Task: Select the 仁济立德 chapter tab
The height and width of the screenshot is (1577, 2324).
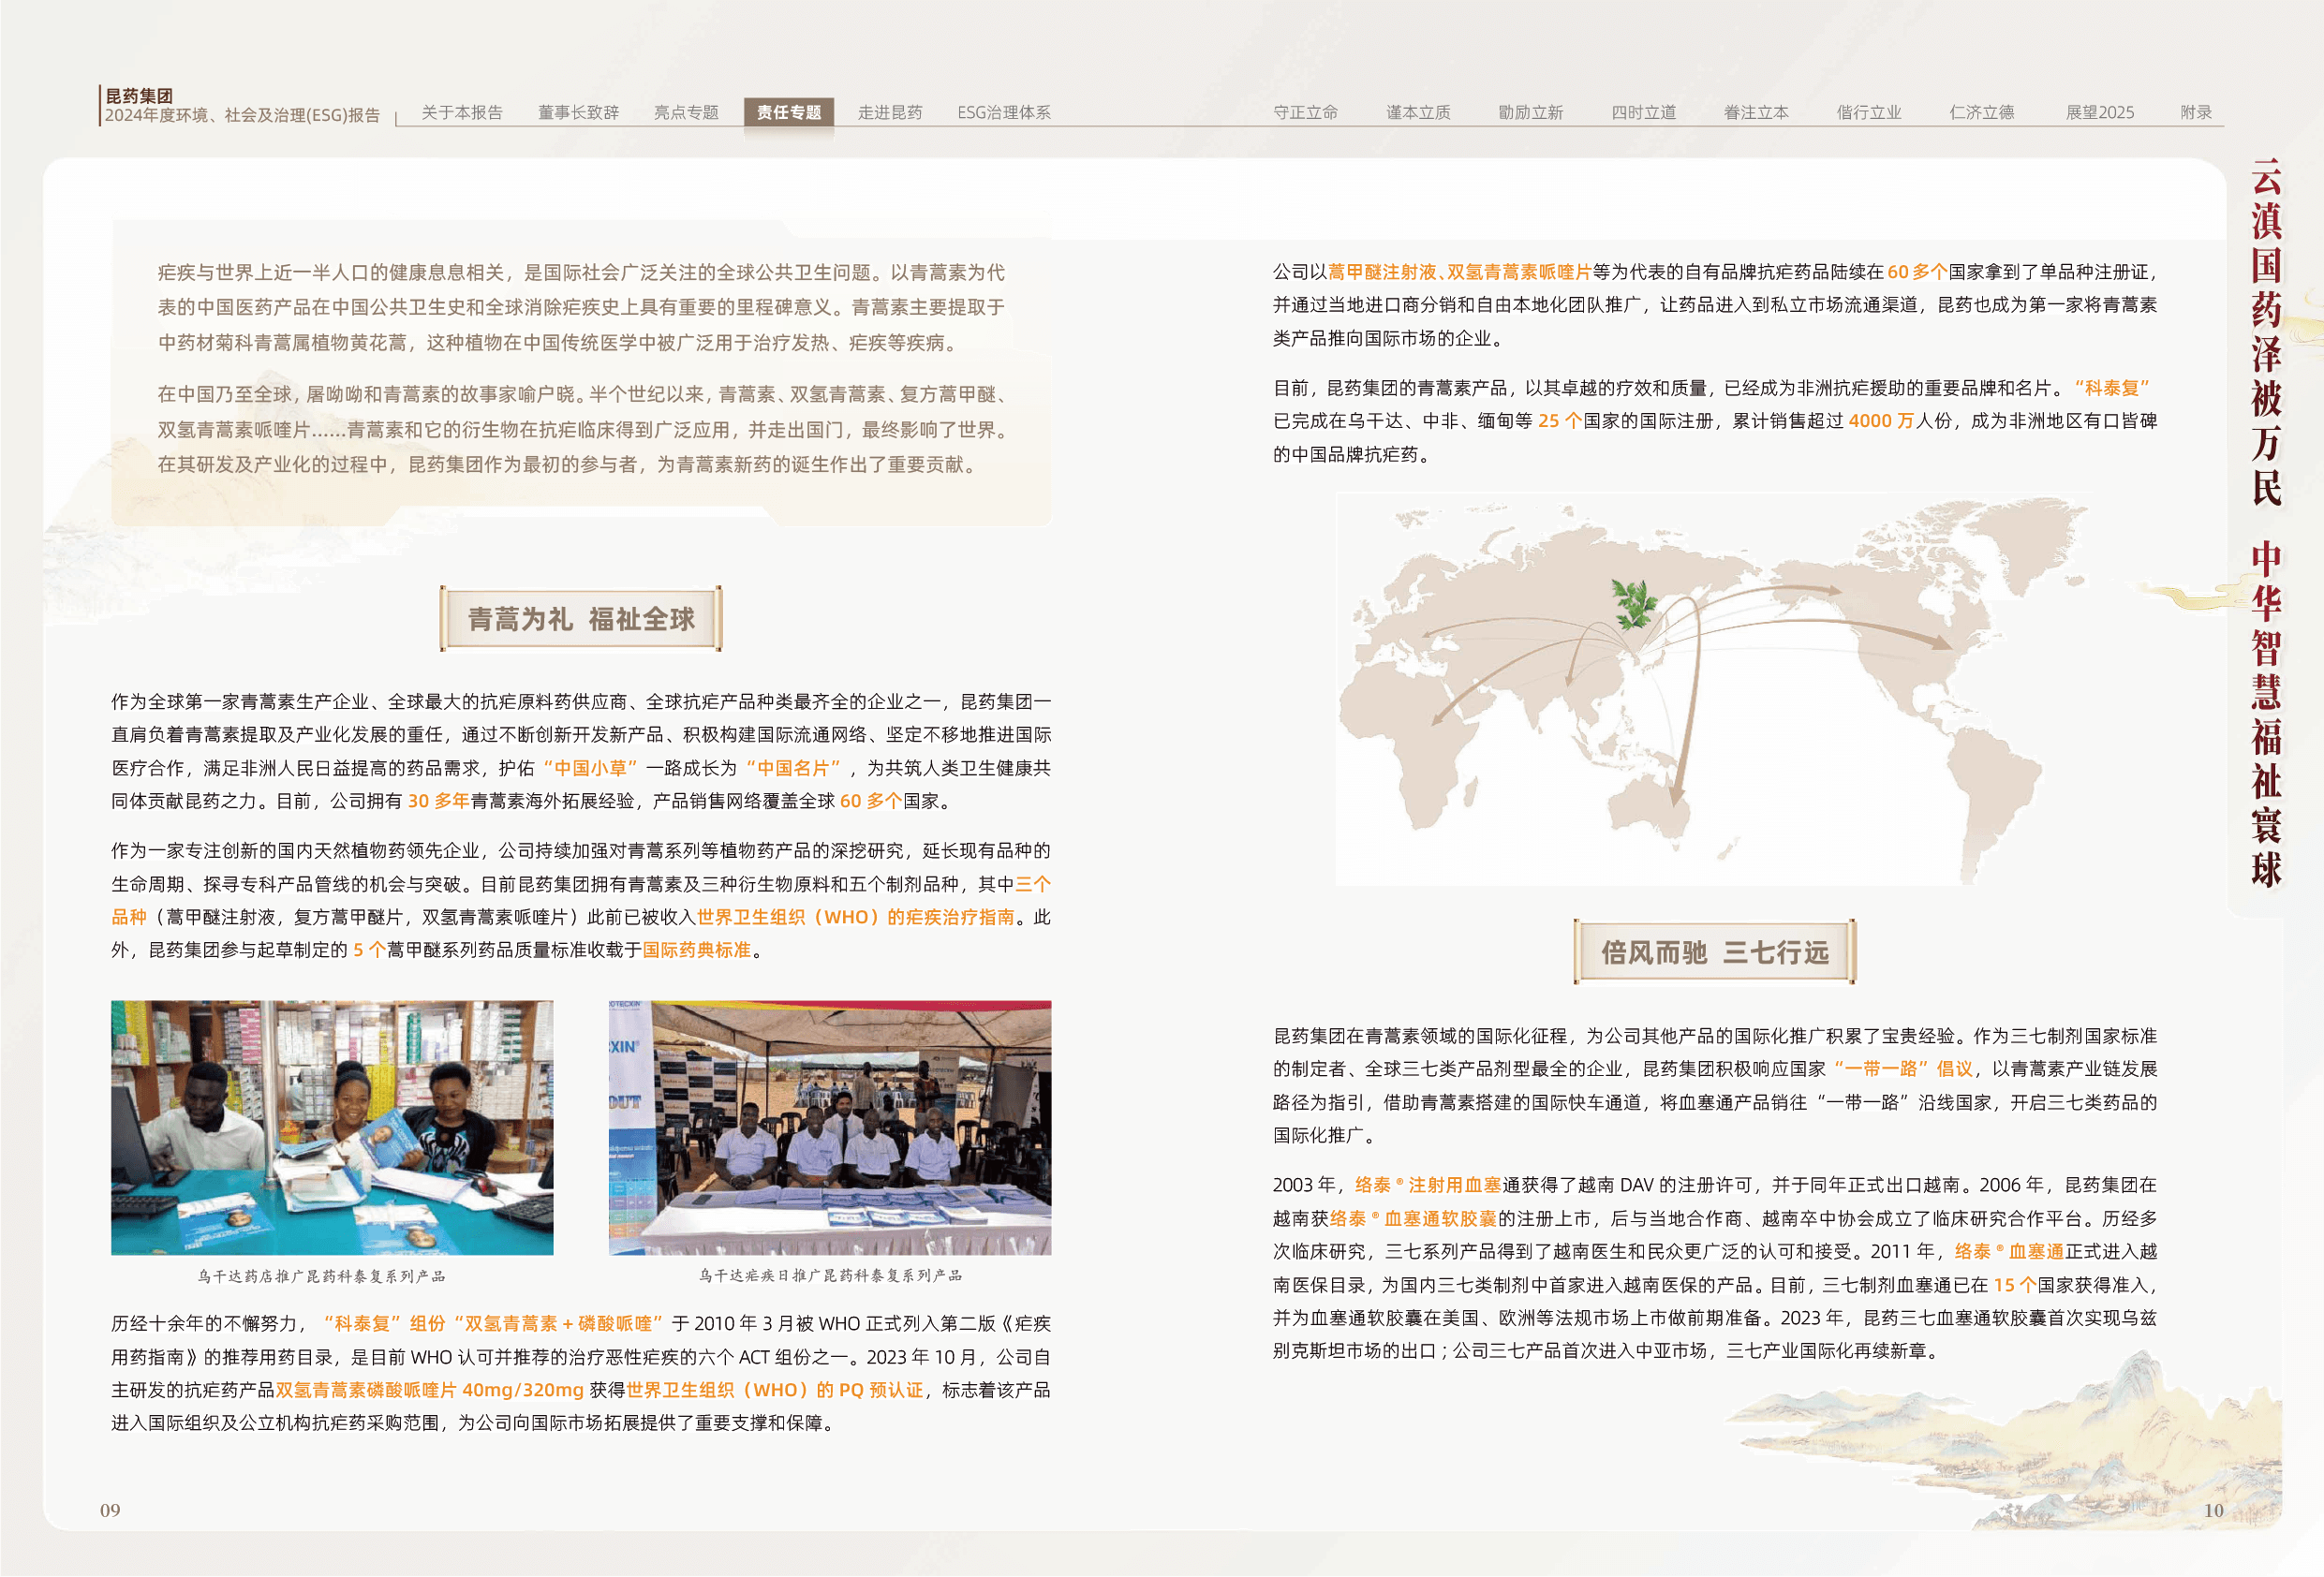Action: coord(1981,112)
